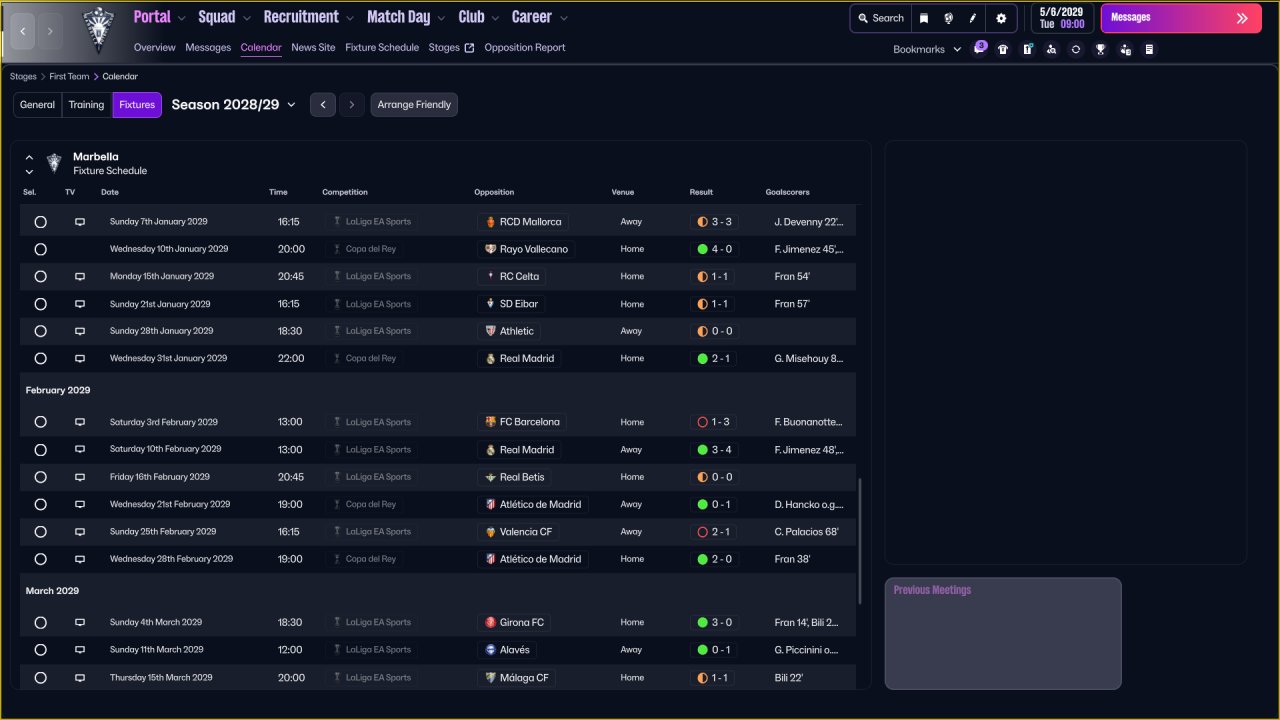This screenshot has width=1280, height=720.
Task: Select the radio button for 3rd February Barcelona fixture
Action: point(40,422)
